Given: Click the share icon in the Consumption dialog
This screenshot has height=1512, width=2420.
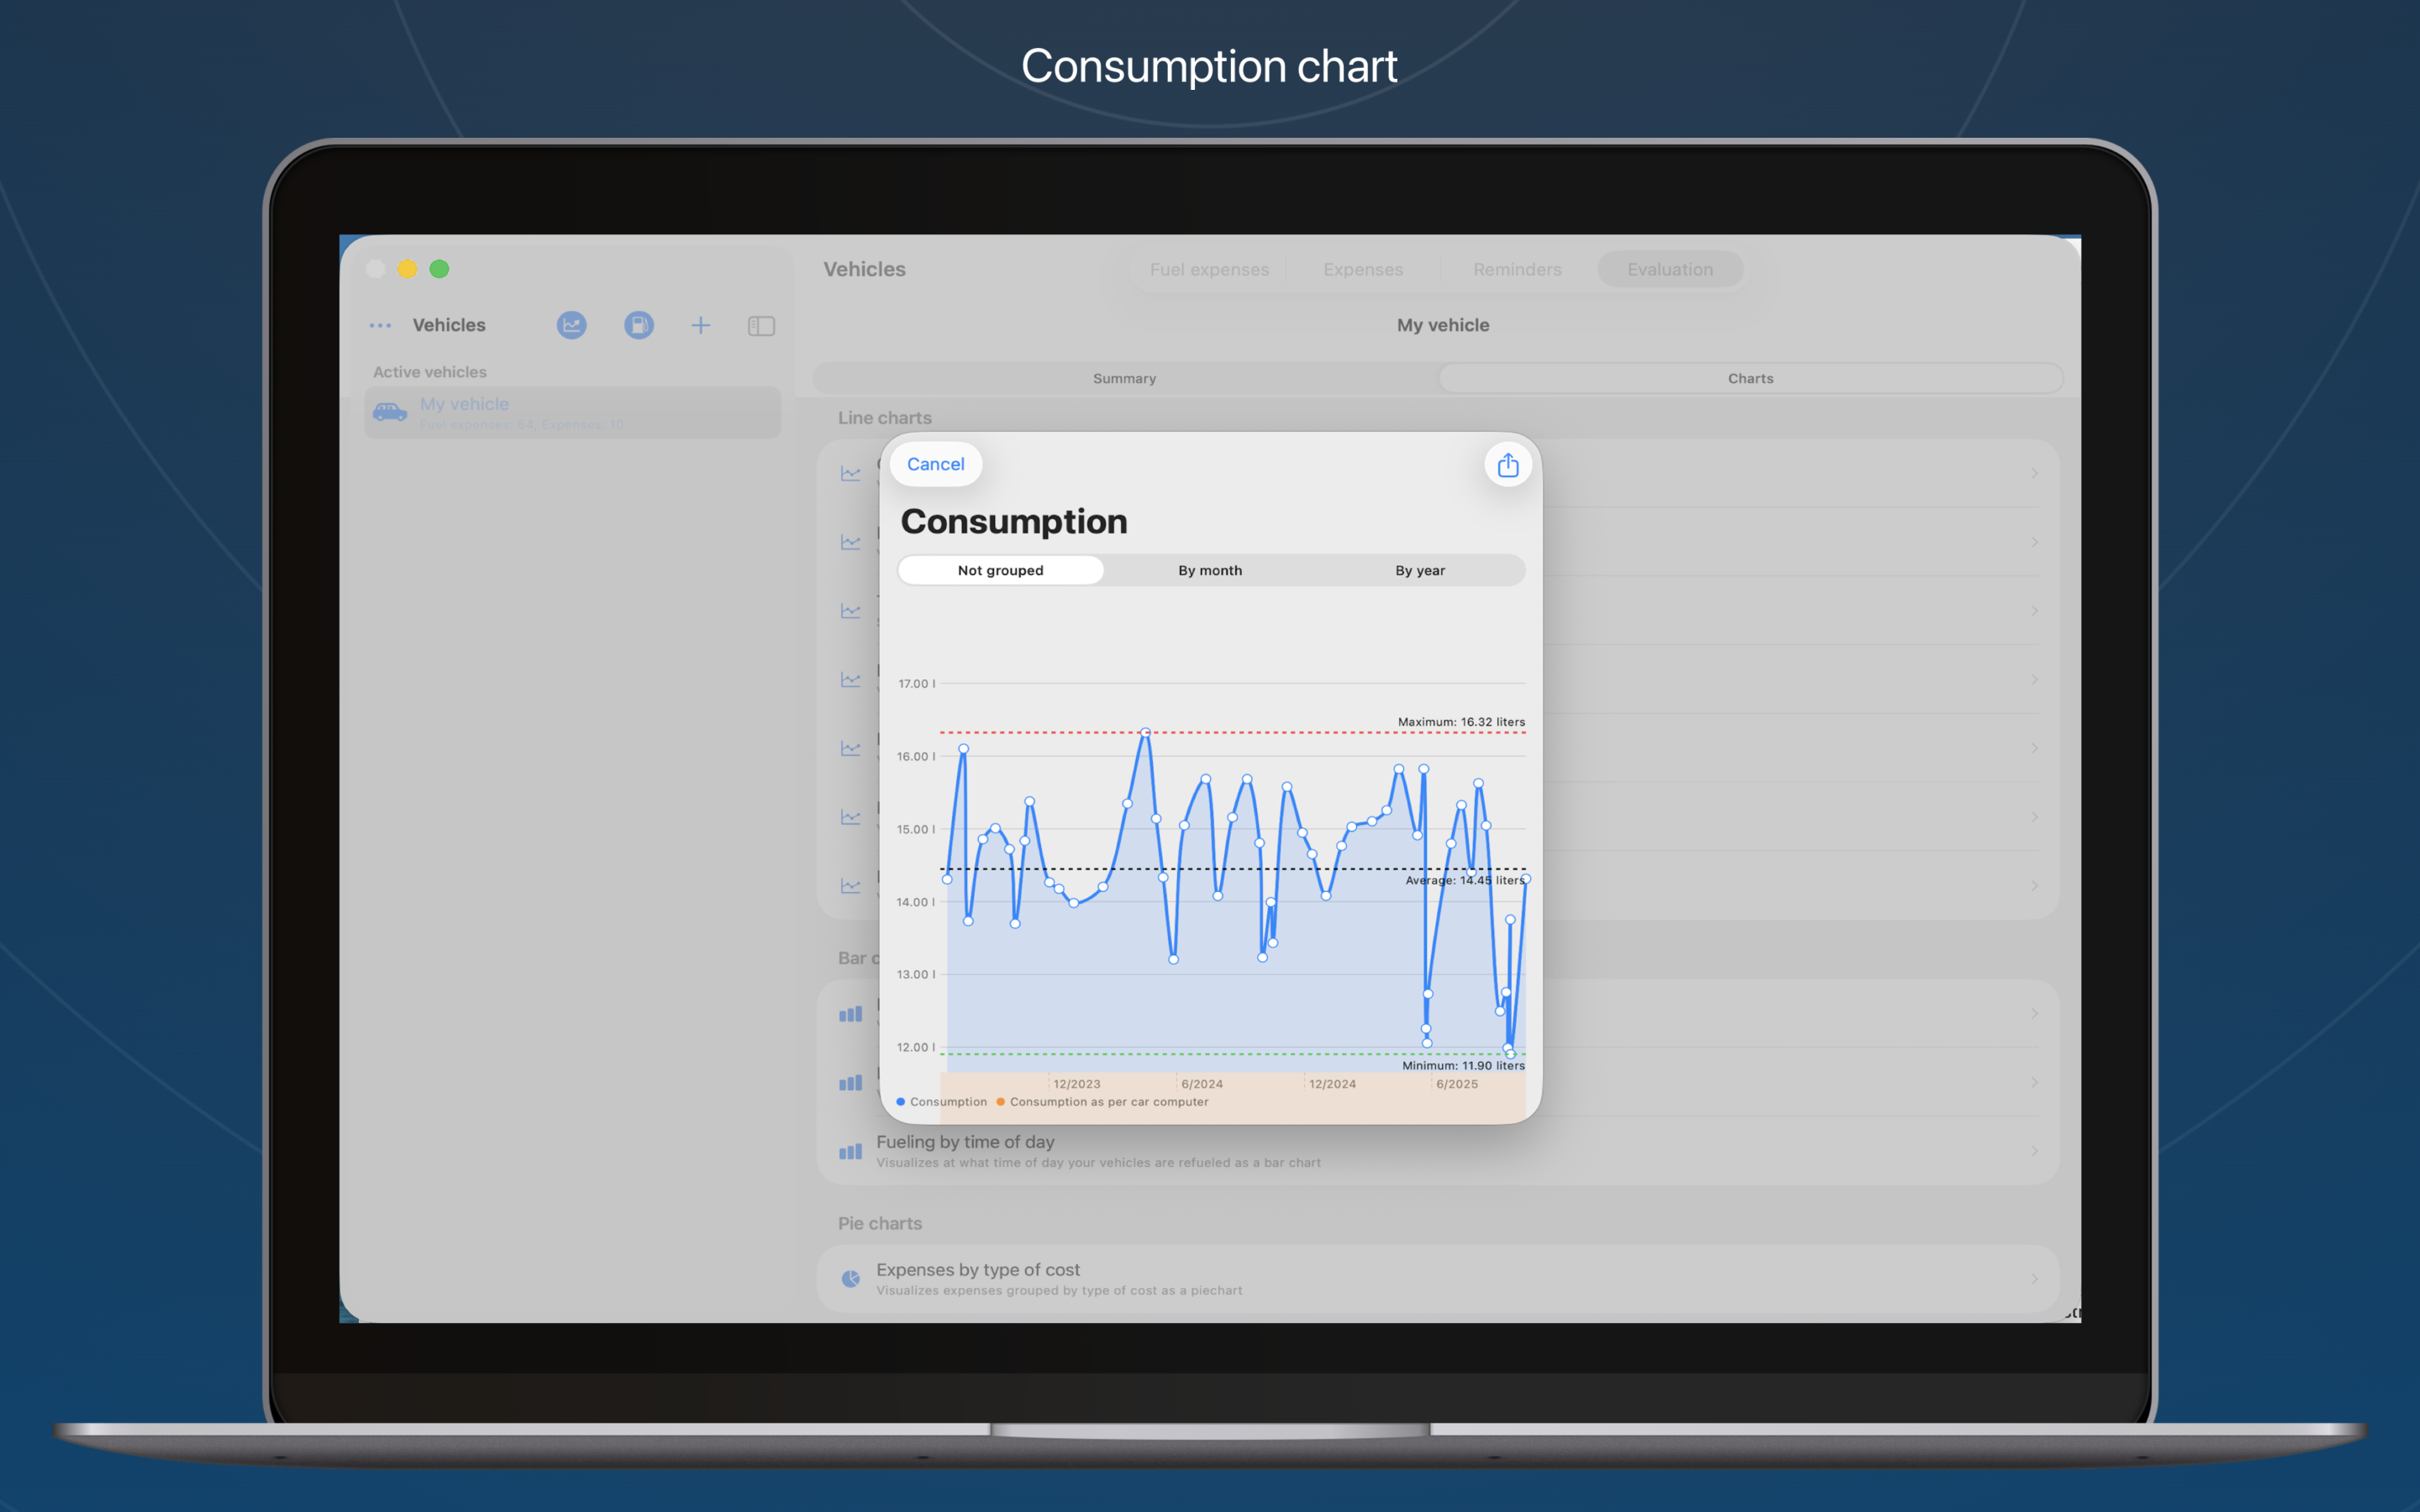Looking at the screenshot, I should [x=1507, y=465].
